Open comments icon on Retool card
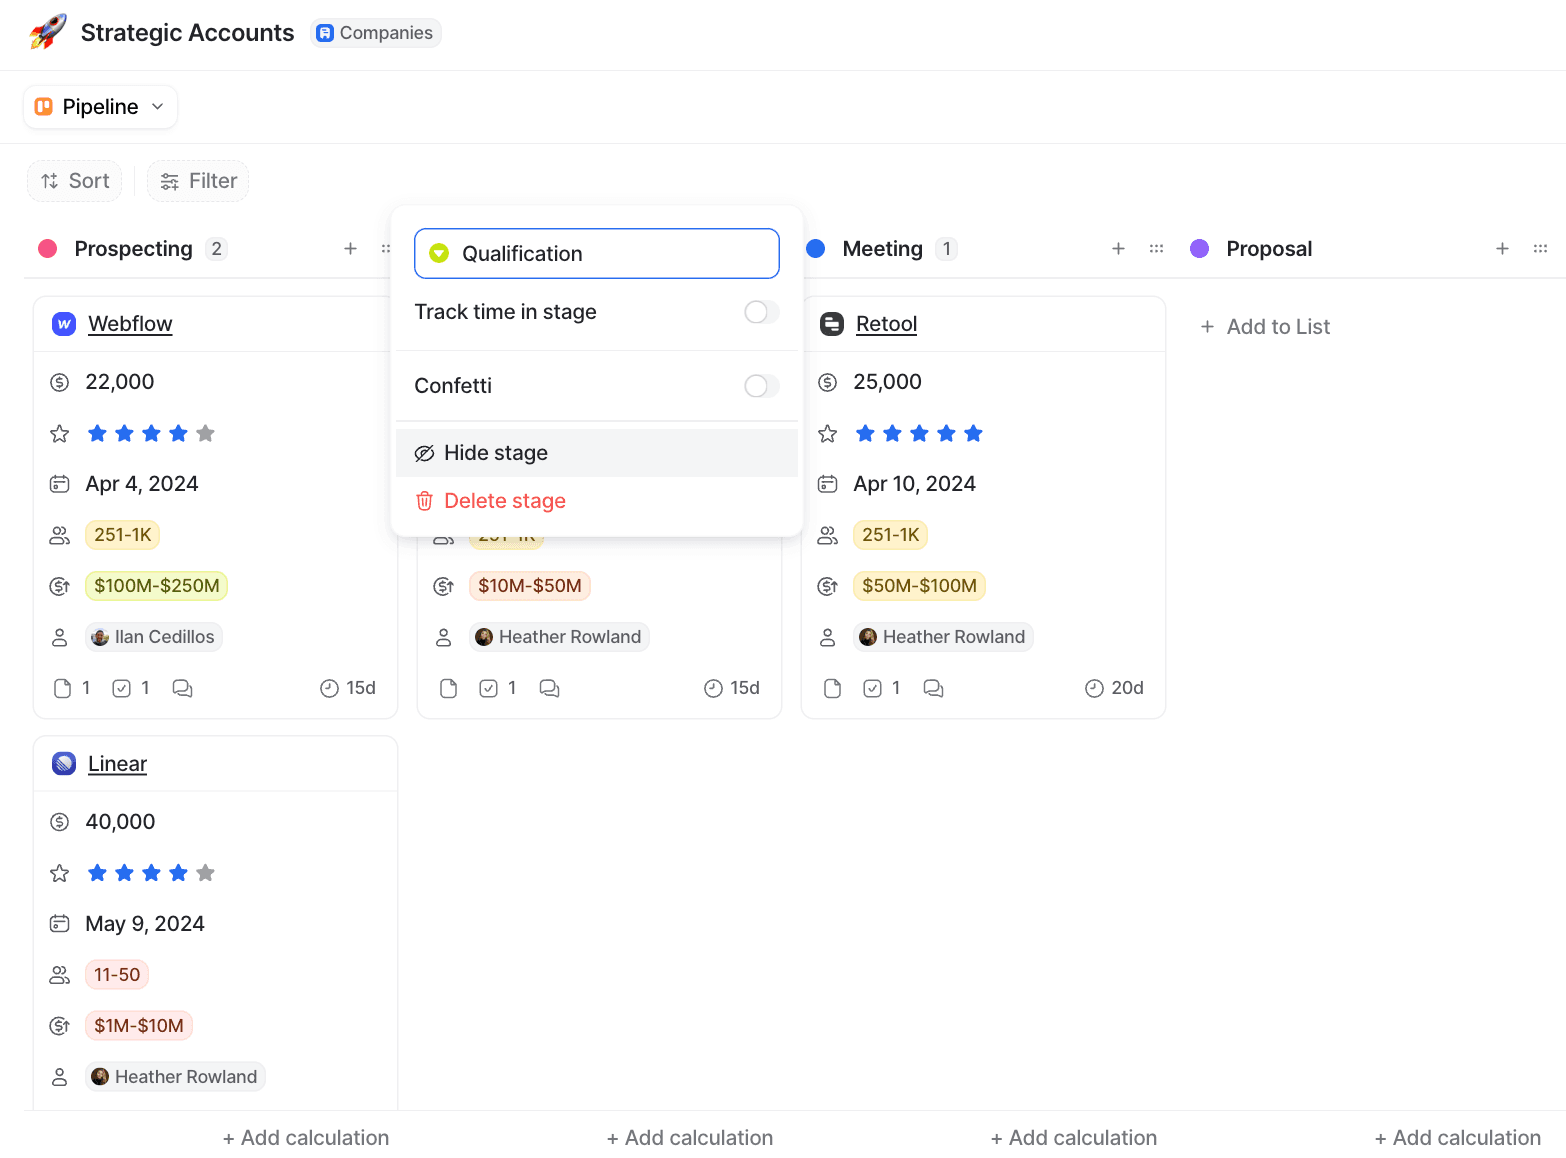 [933, 688]
